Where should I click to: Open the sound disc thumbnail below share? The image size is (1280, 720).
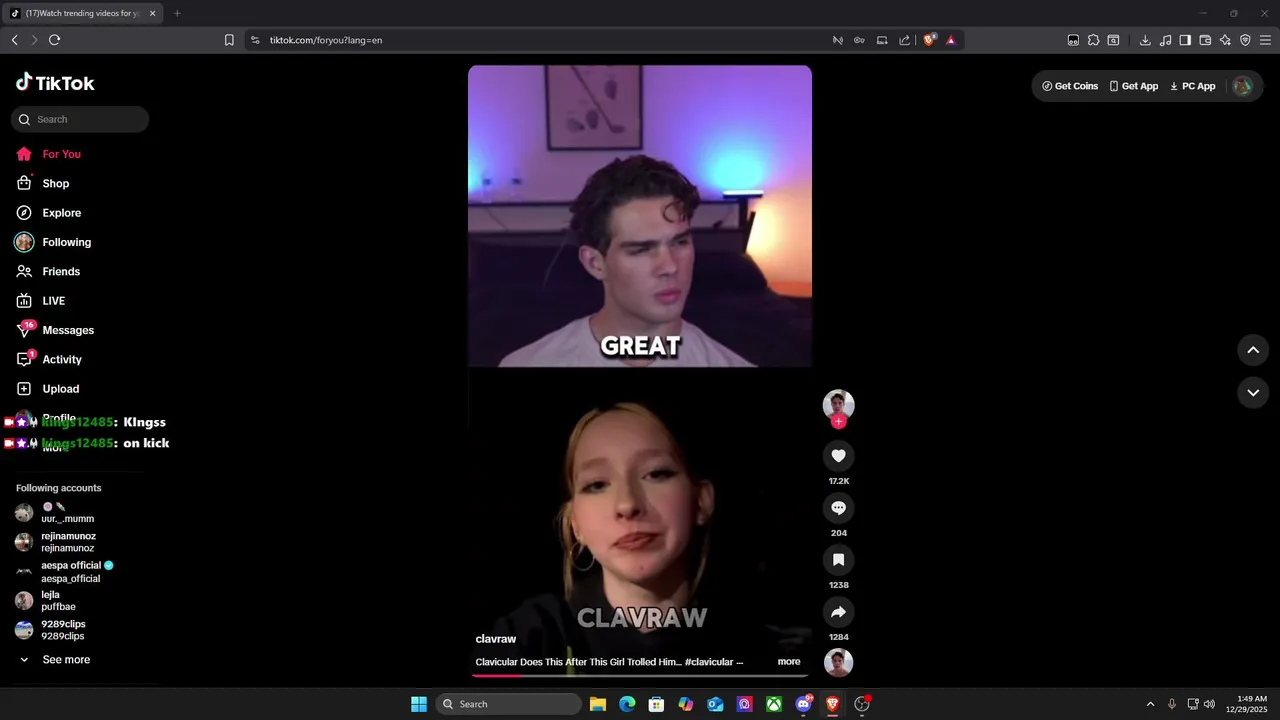pyautogui.click(x=838, y=662)
